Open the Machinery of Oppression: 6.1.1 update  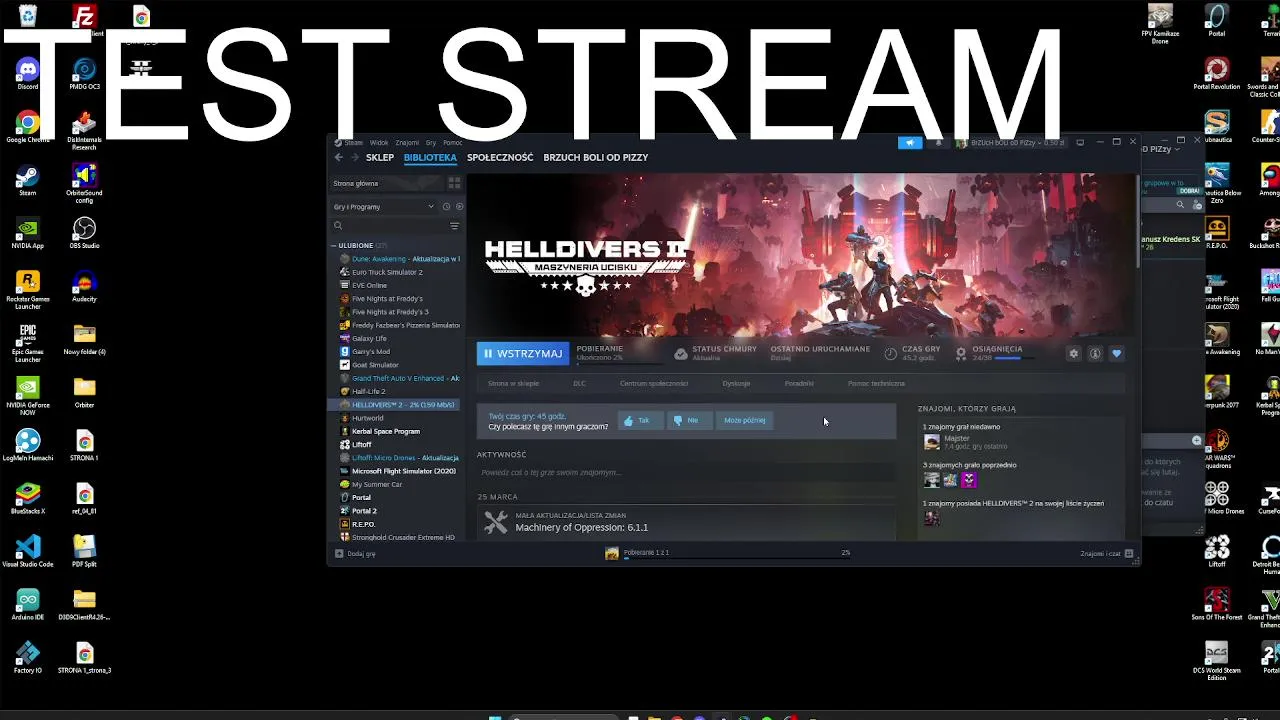[x=581, y=527]
